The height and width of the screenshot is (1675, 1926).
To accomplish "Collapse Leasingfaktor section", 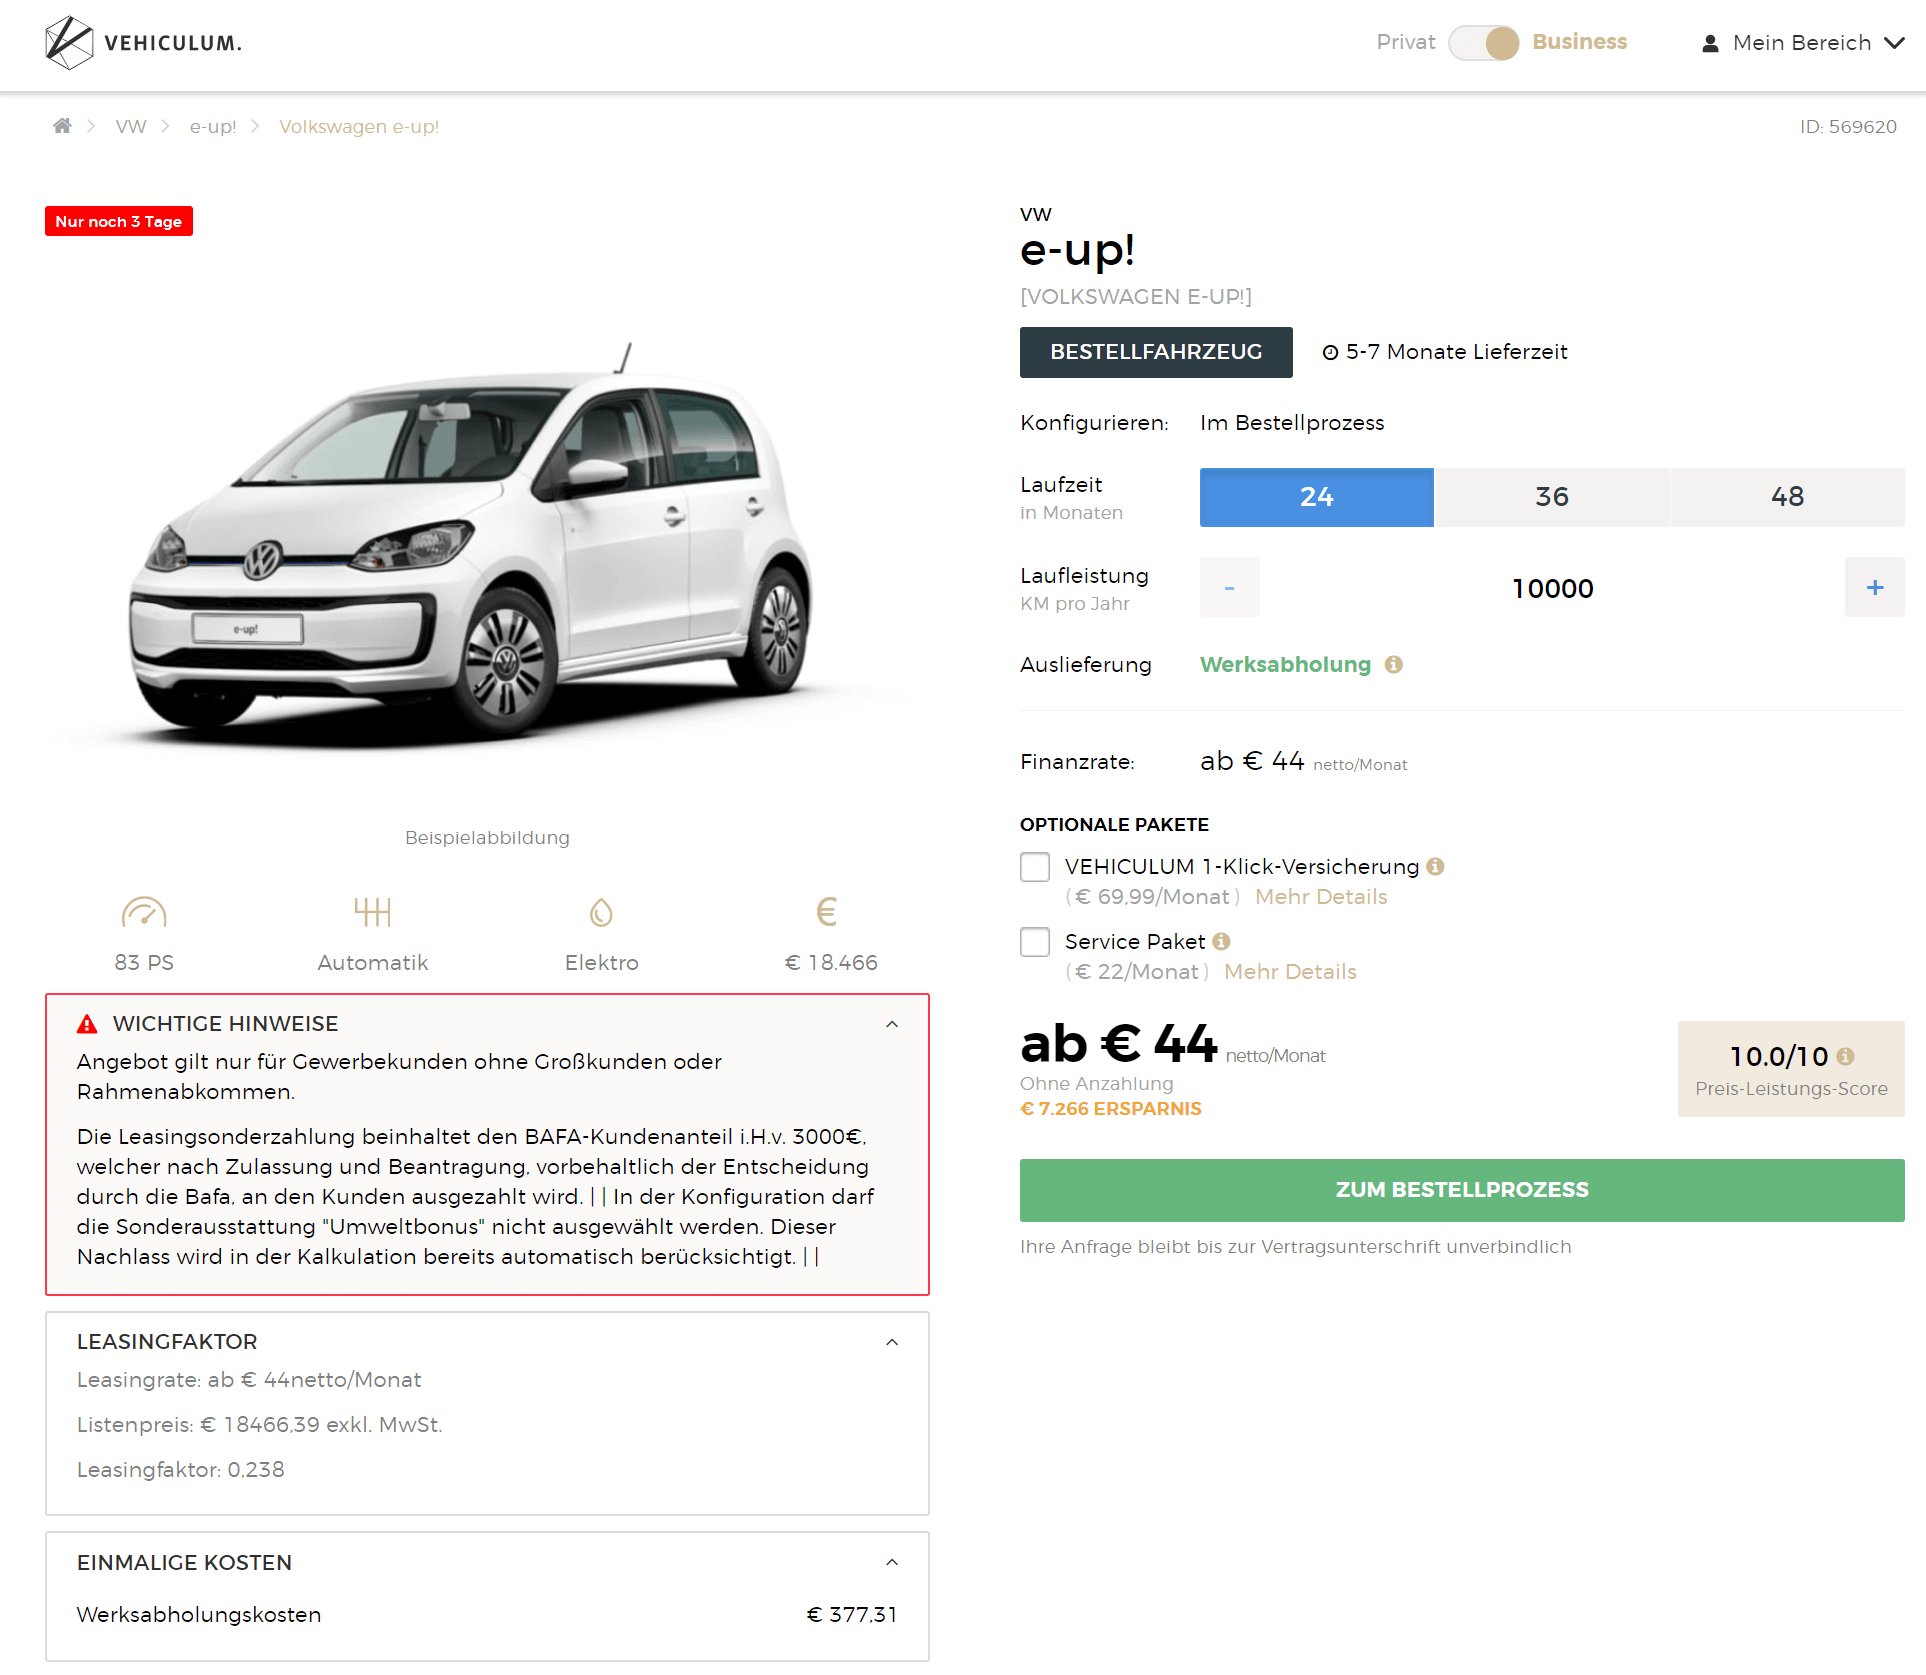I will [x=892, y=1342].
